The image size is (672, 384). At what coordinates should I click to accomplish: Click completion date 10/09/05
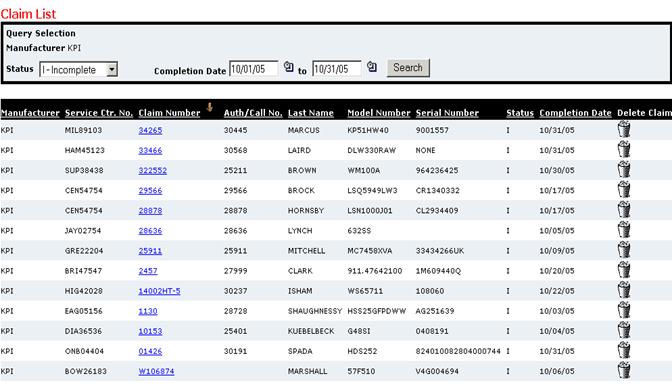point(557,251)
